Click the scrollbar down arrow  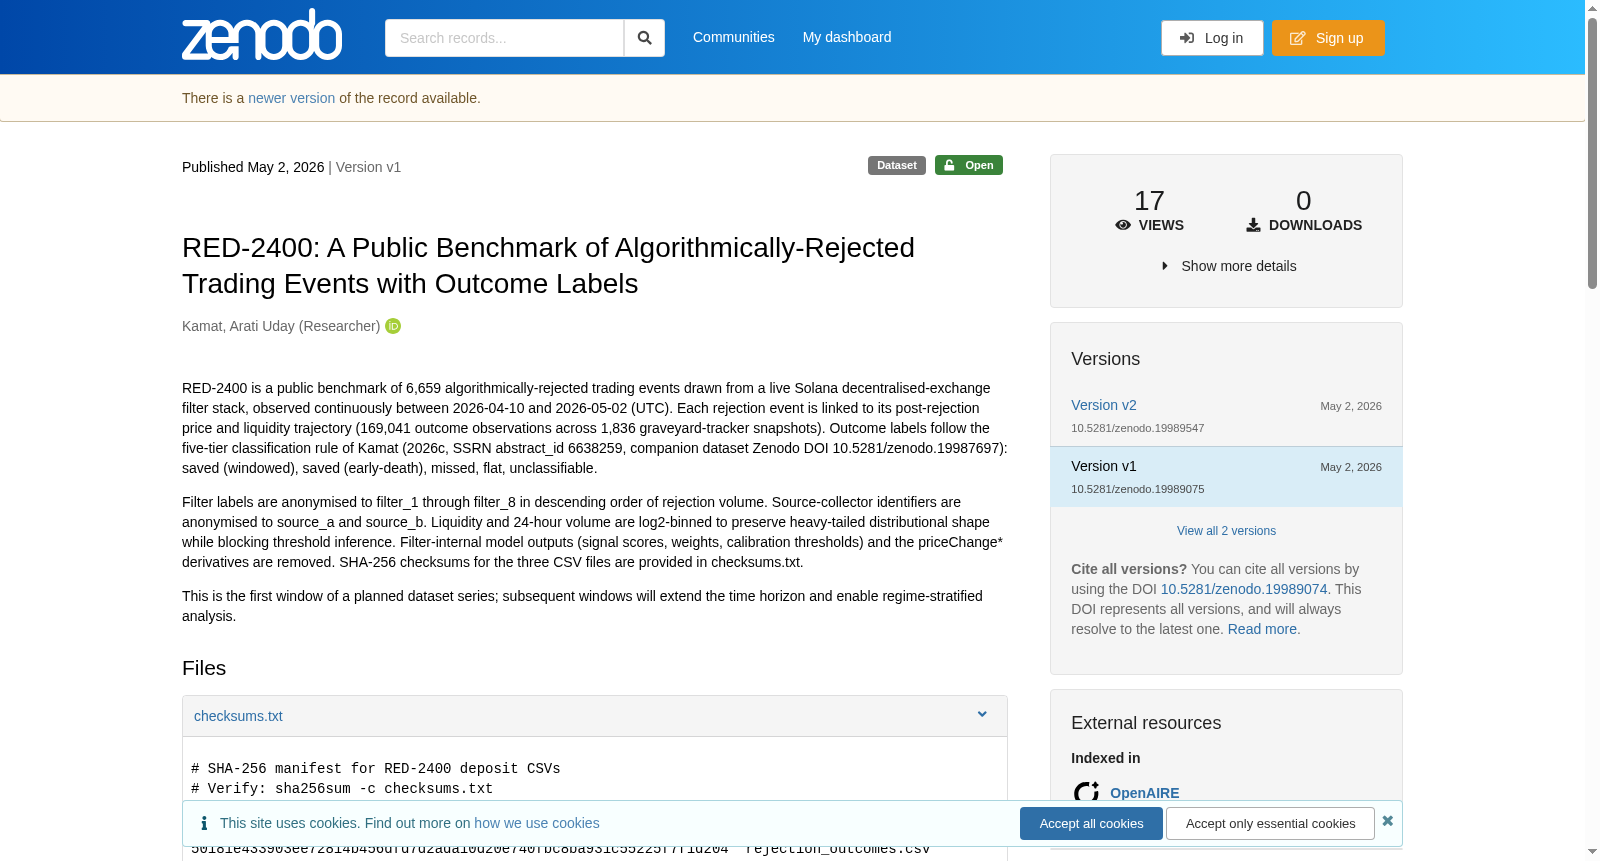click(1592, 853)
